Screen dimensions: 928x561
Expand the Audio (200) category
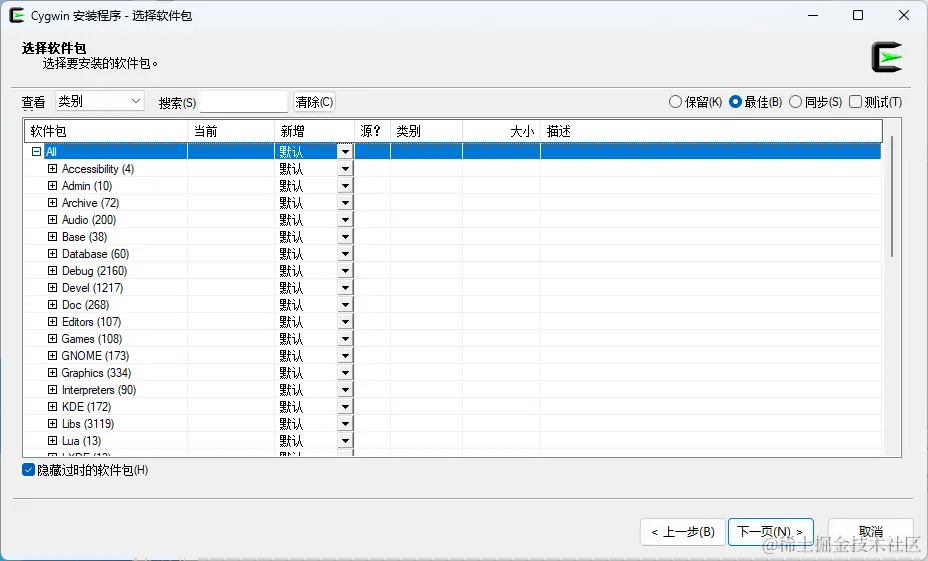[x=53, y=220]
